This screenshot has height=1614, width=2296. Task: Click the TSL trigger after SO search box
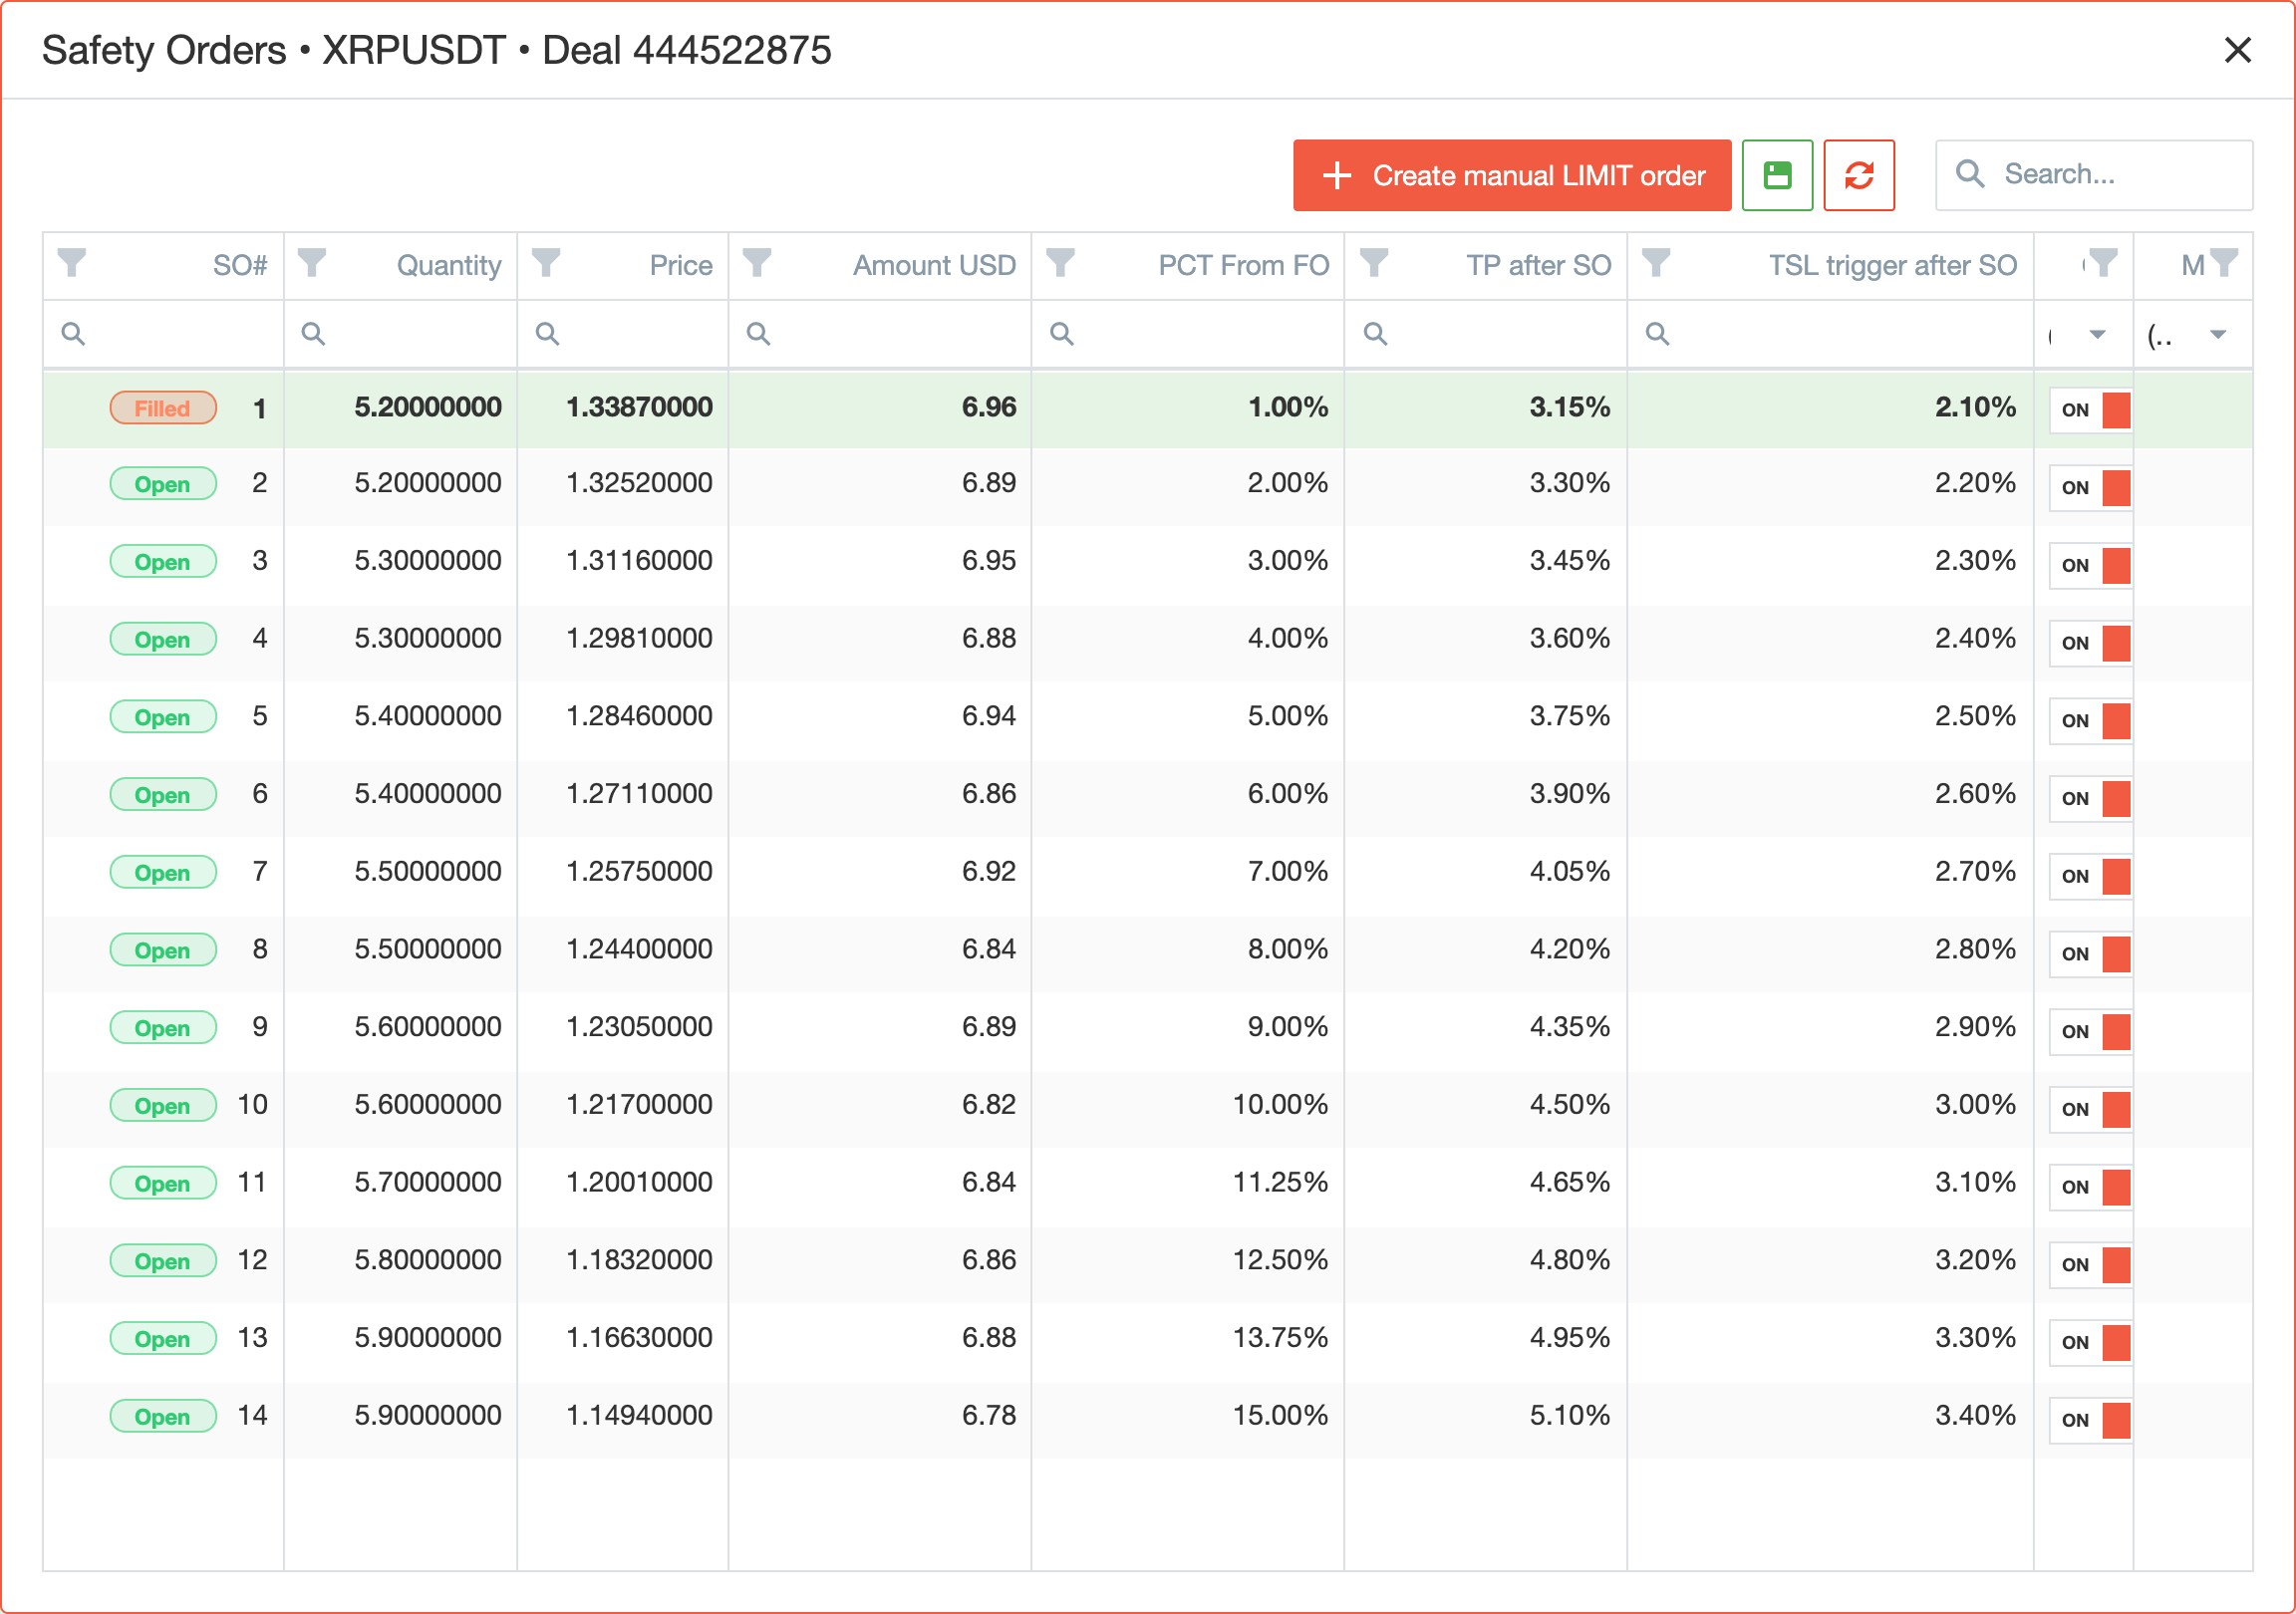point(1831,334)
